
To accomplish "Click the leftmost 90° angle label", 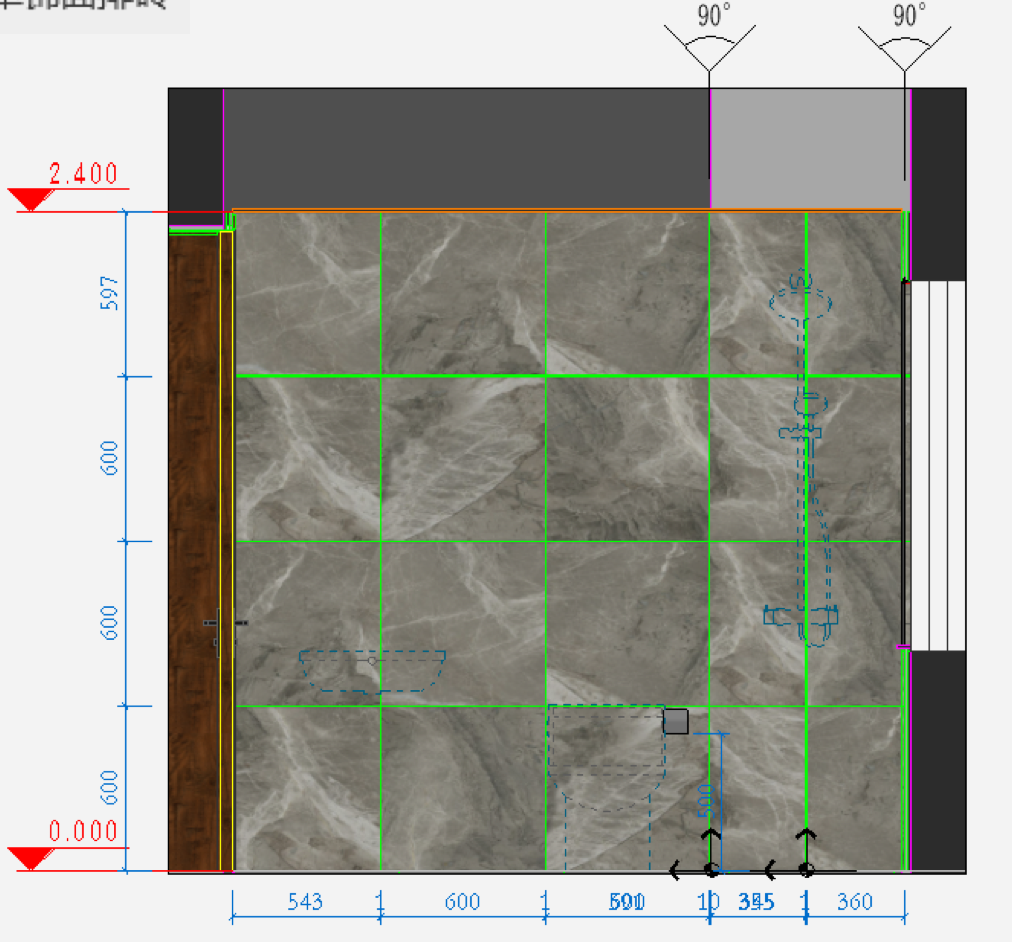I will point(714,15).
